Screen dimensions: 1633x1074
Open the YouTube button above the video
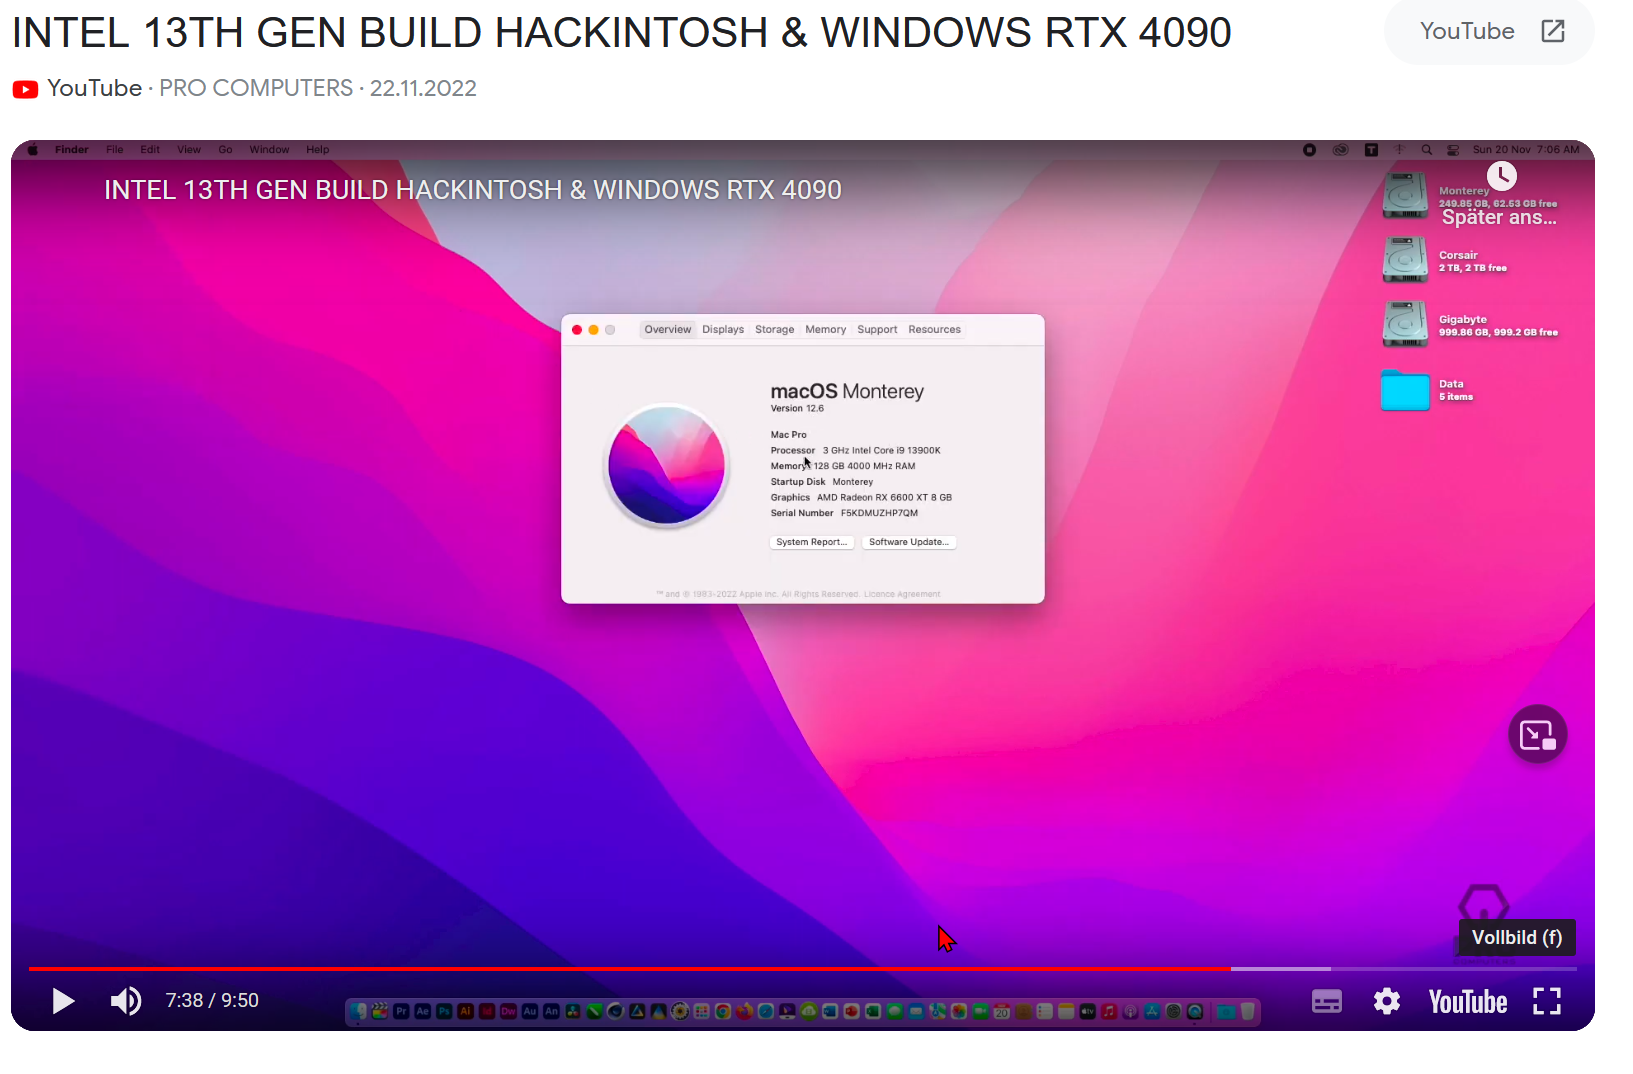(1490, 32)
